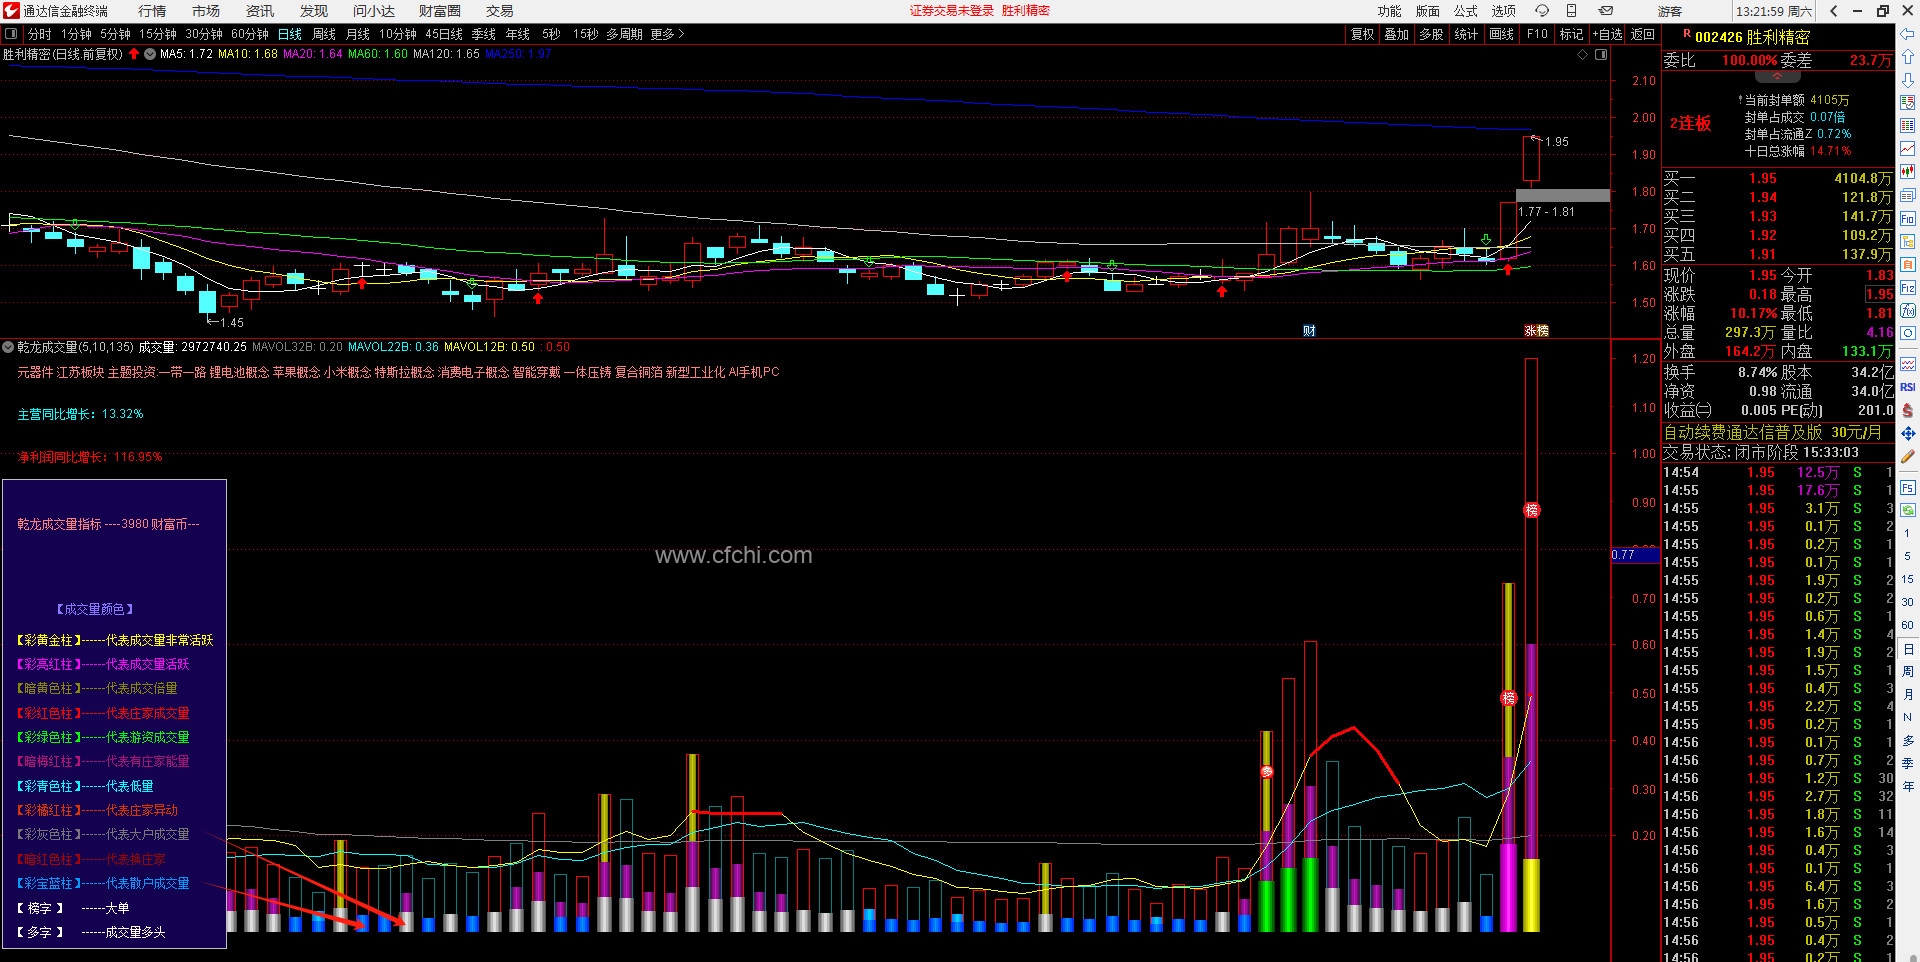Toggle the left panel icon before 分时
This screenshot has width=1920, height=962.
click(11, 34)
